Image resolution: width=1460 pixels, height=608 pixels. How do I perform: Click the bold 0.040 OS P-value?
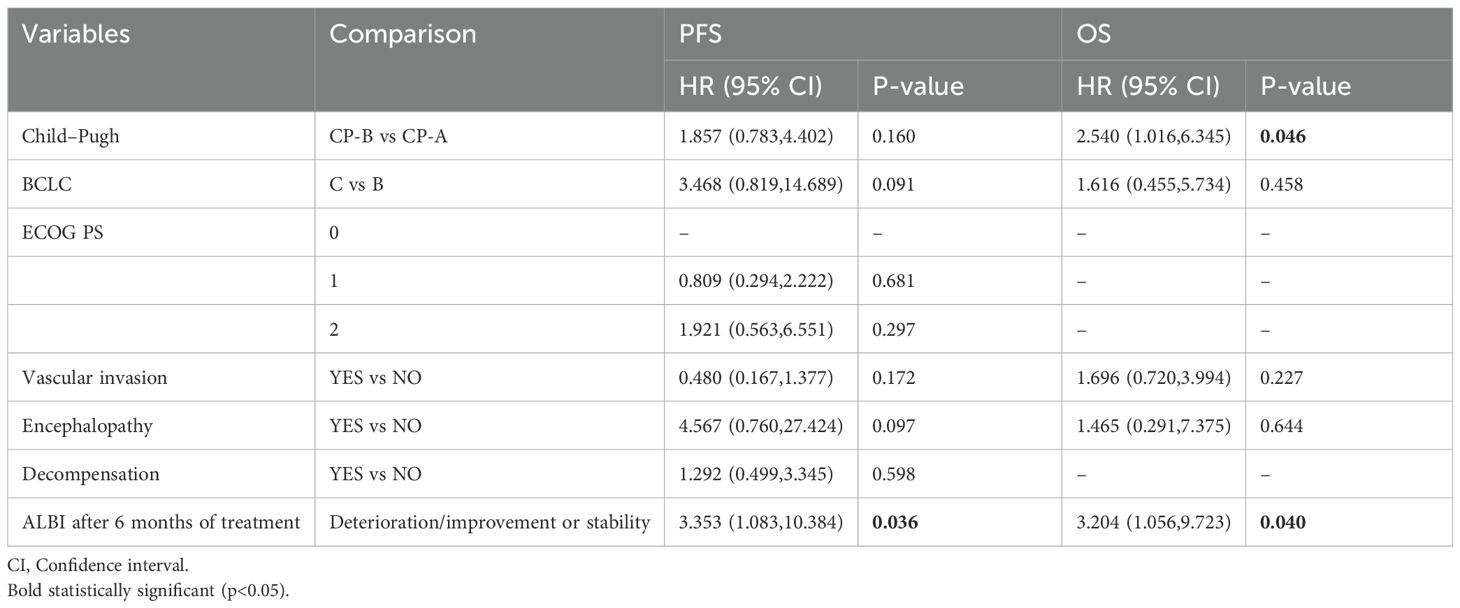tap(1283, 522)
